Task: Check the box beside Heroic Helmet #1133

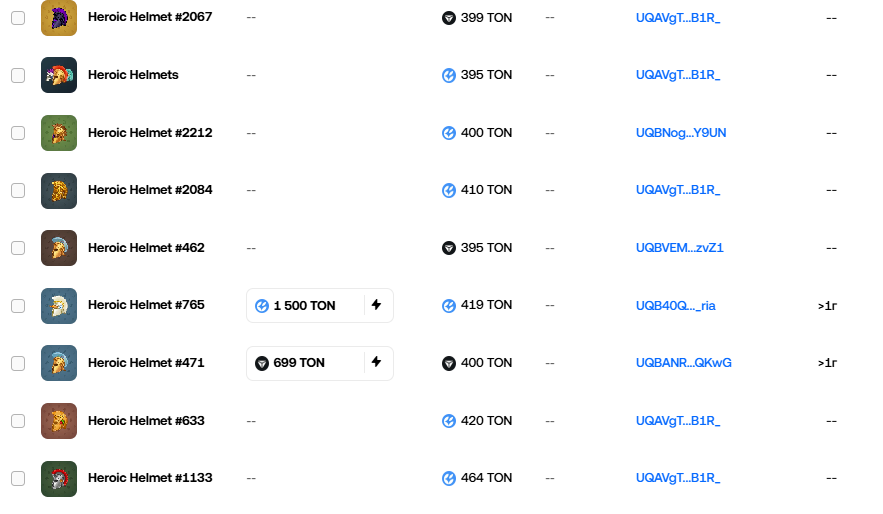Action: tap(18, 478)
